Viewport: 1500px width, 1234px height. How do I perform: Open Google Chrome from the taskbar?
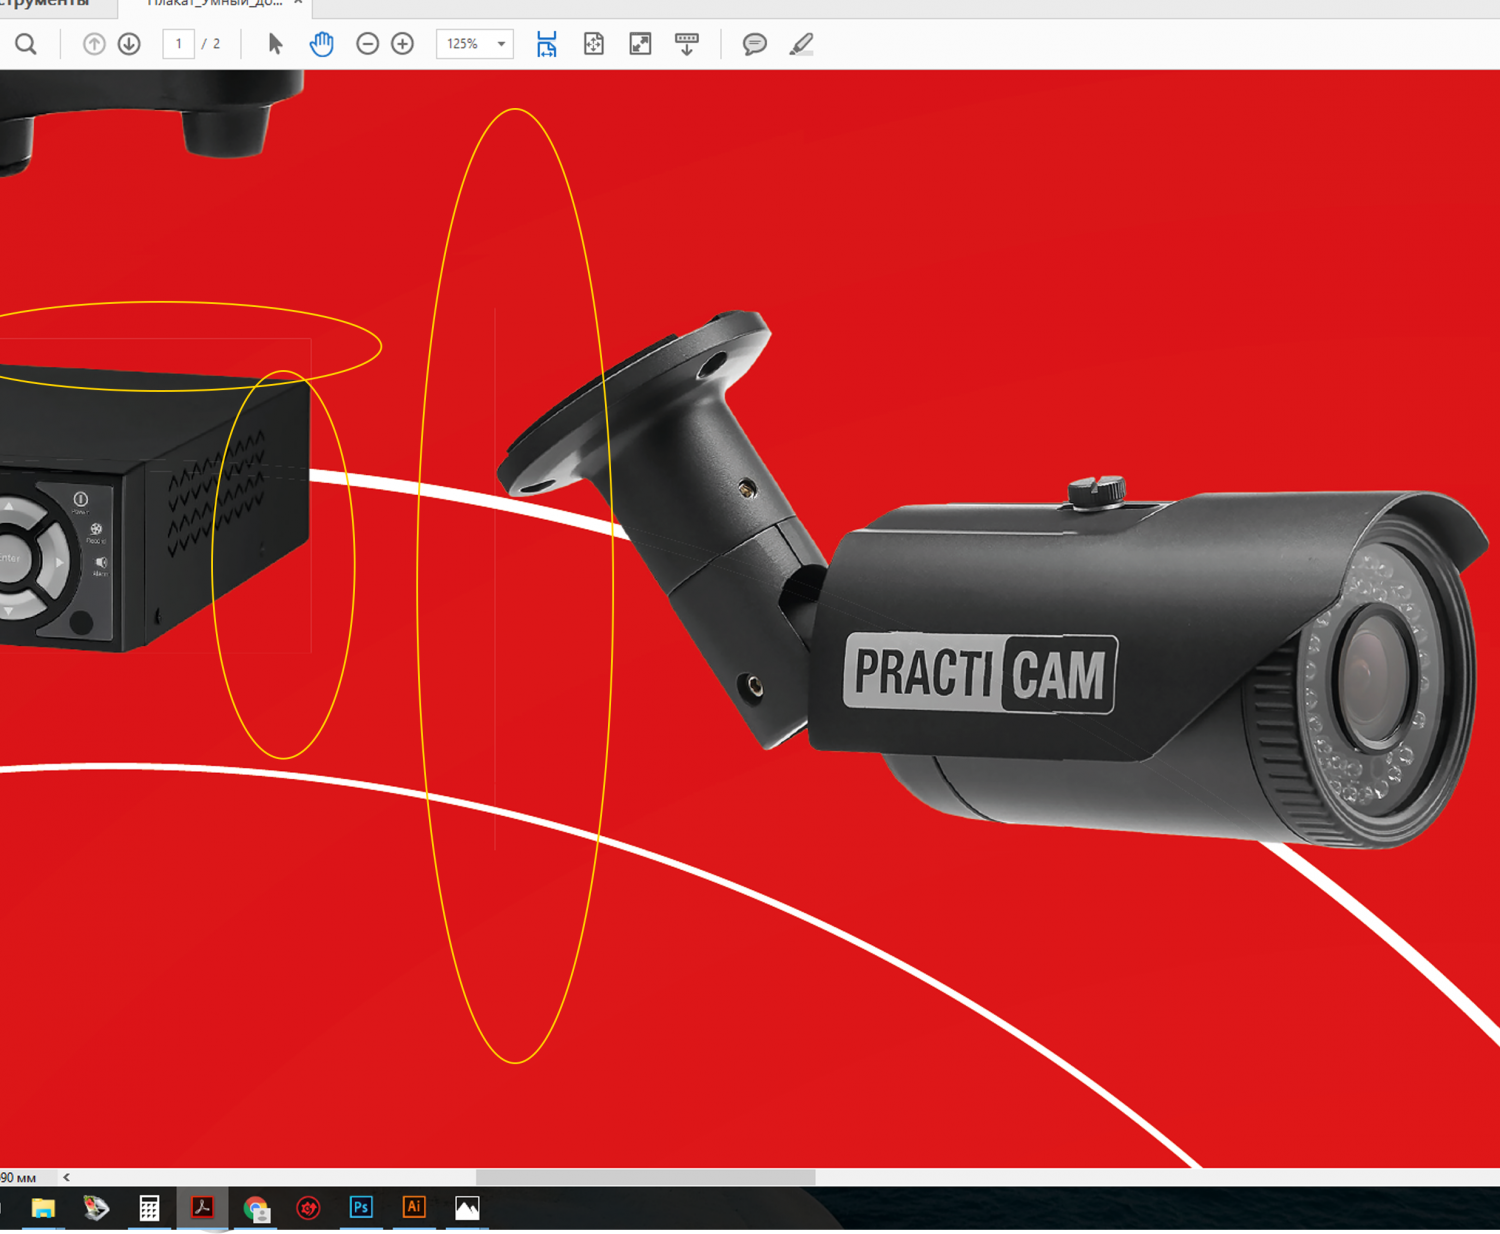point(256,1208)
